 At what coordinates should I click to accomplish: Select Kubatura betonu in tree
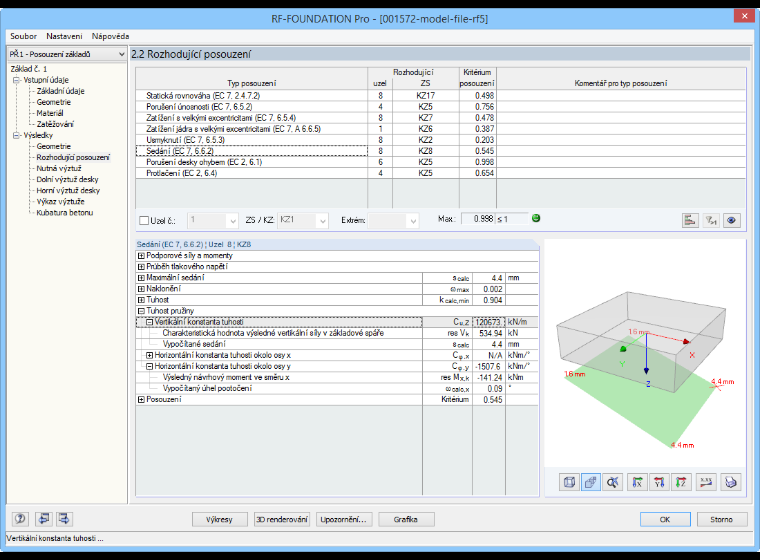pyautogui.click(x=65, y=213)
